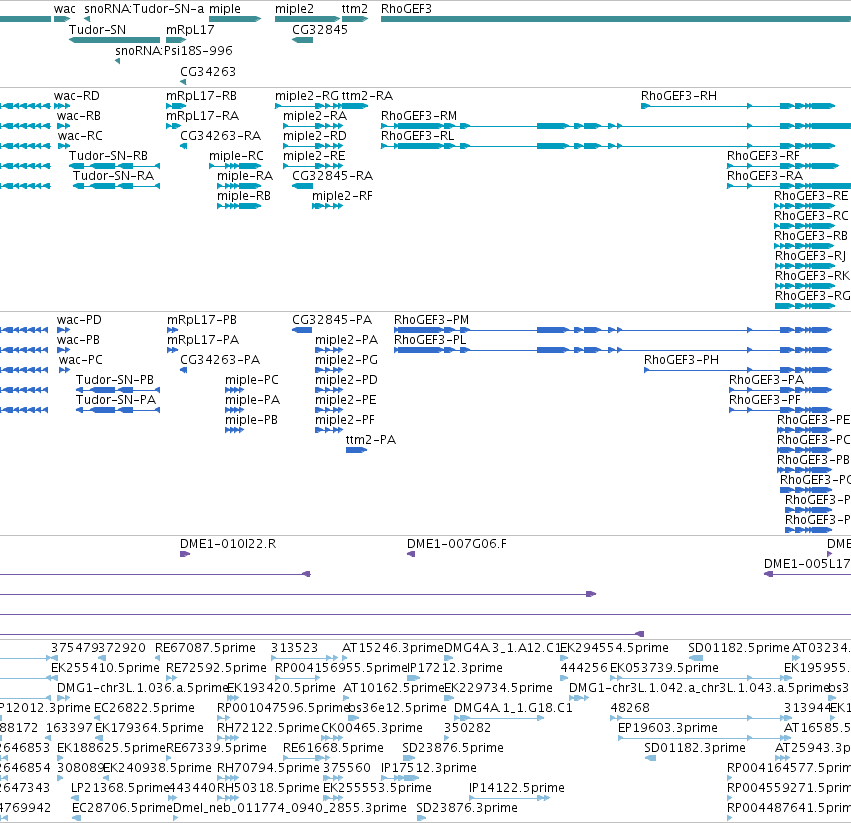
Task: Select the CG32845 gene label
Action: [320, 30]
